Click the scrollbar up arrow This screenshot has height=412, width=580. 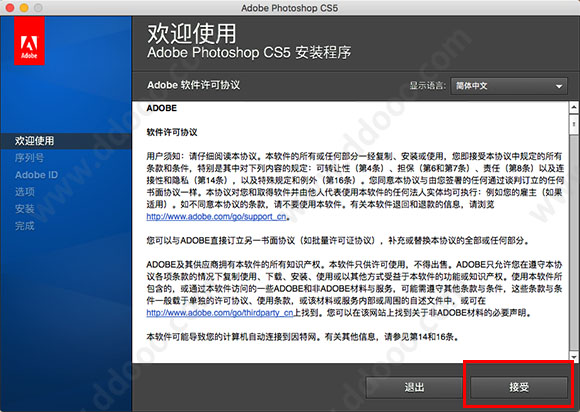[574, 108]
